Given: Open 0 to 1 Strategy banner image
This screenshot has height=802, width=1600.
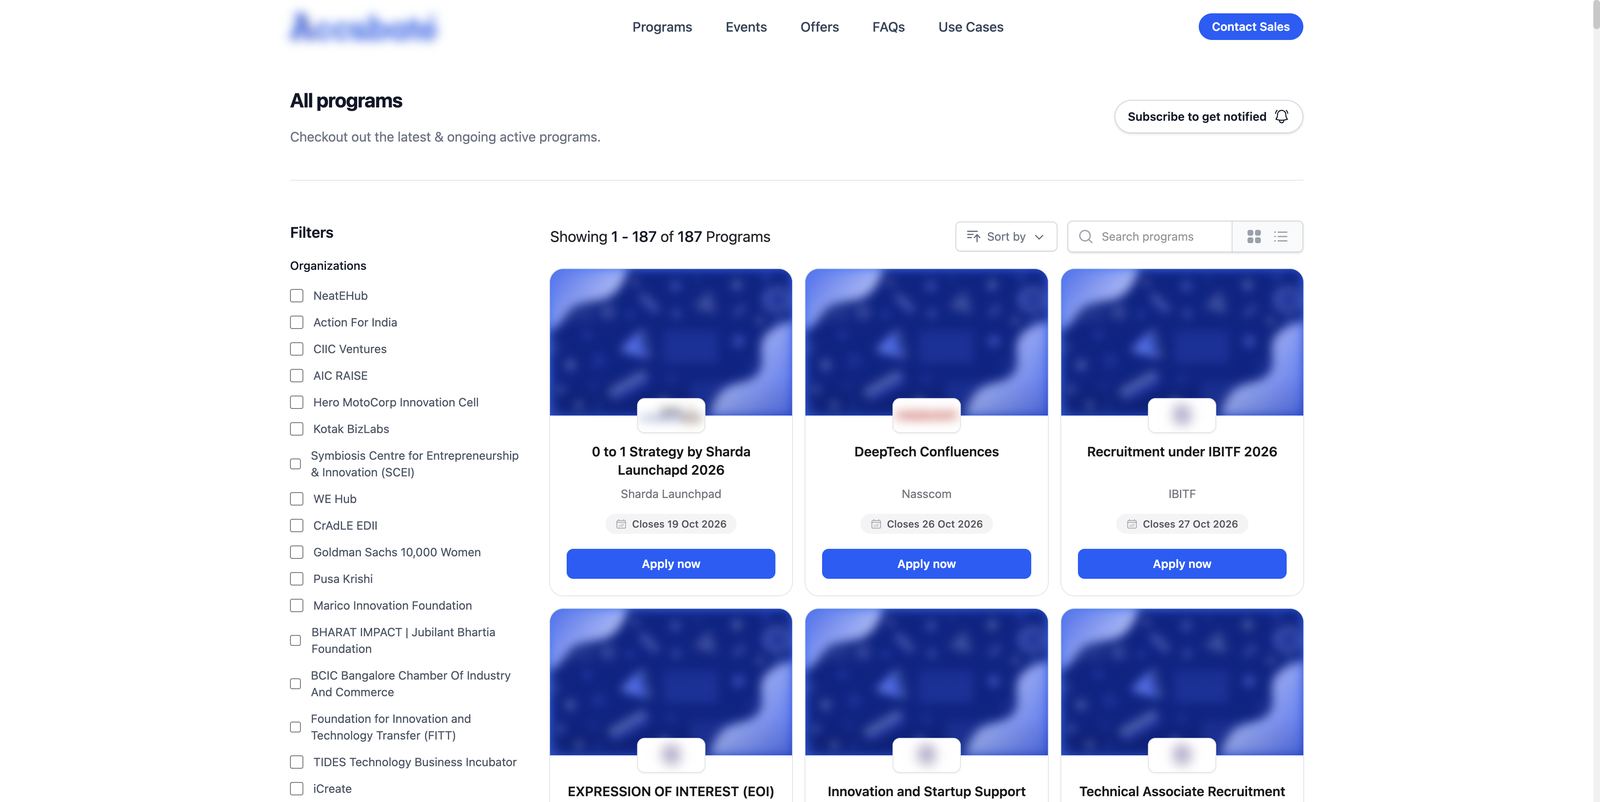Looking at the screenshot, I should 671,342.
